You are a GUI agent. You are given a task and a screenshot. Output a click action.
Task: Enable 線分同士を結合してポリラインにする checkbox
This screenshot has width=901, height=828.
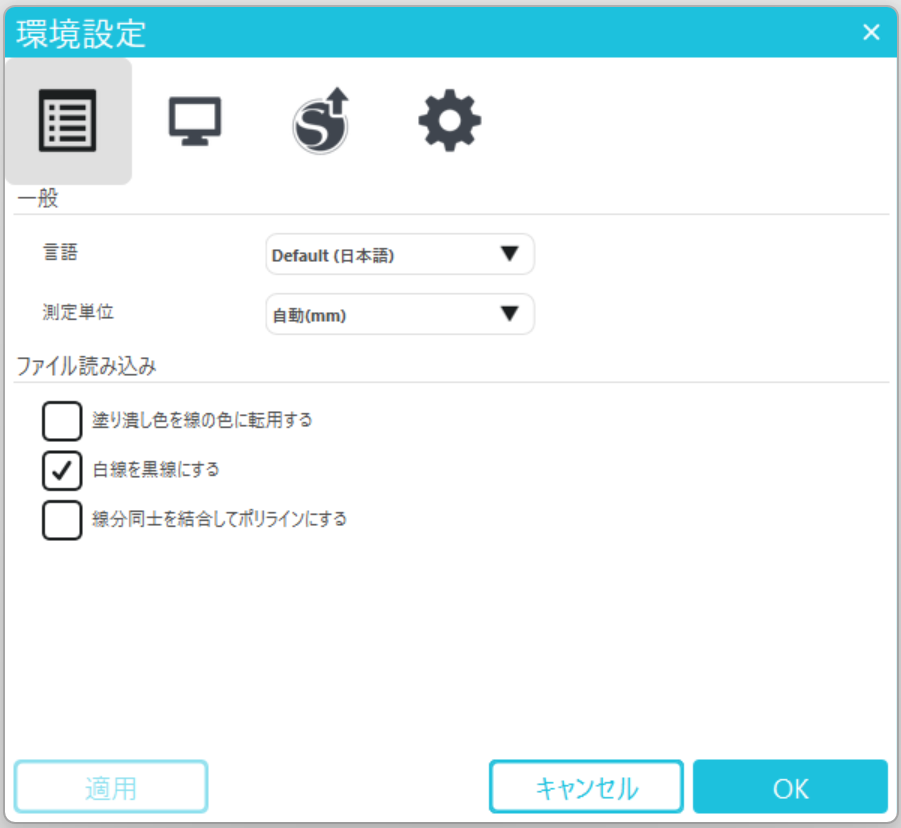(62, 520)
